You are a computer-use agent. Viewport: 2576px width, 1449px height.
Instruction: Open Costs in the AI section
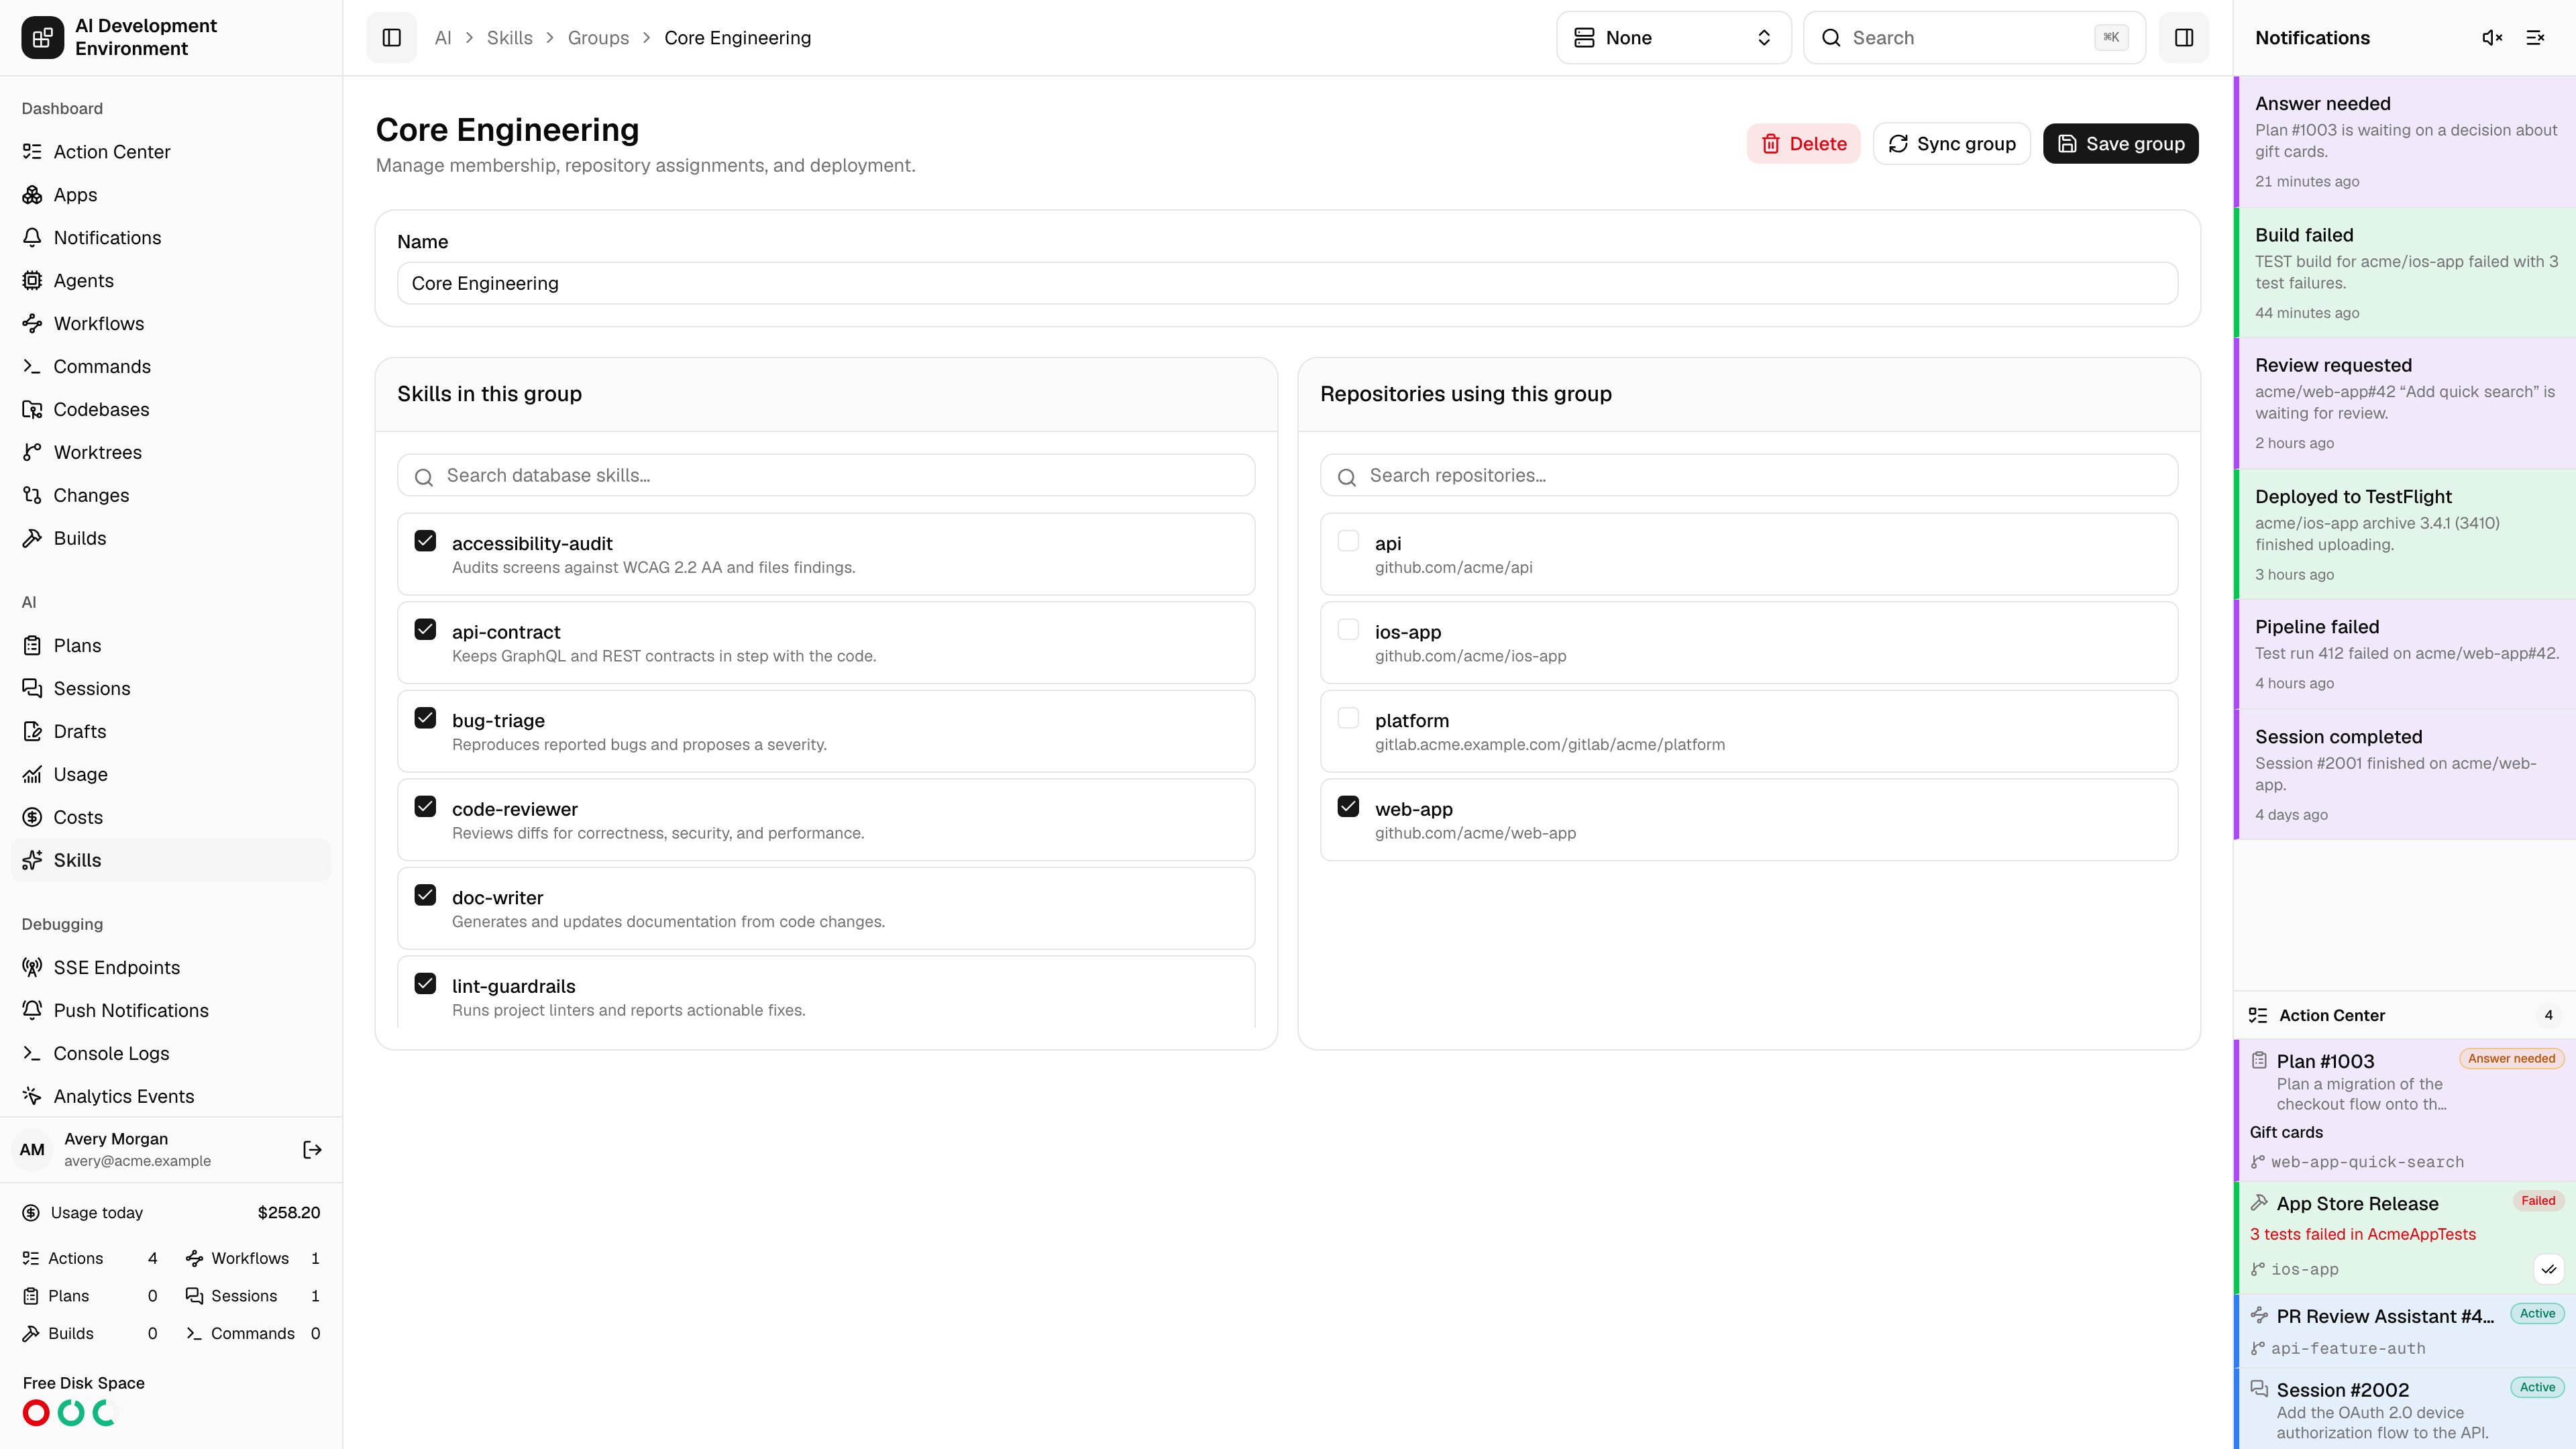tap(171, 818)
